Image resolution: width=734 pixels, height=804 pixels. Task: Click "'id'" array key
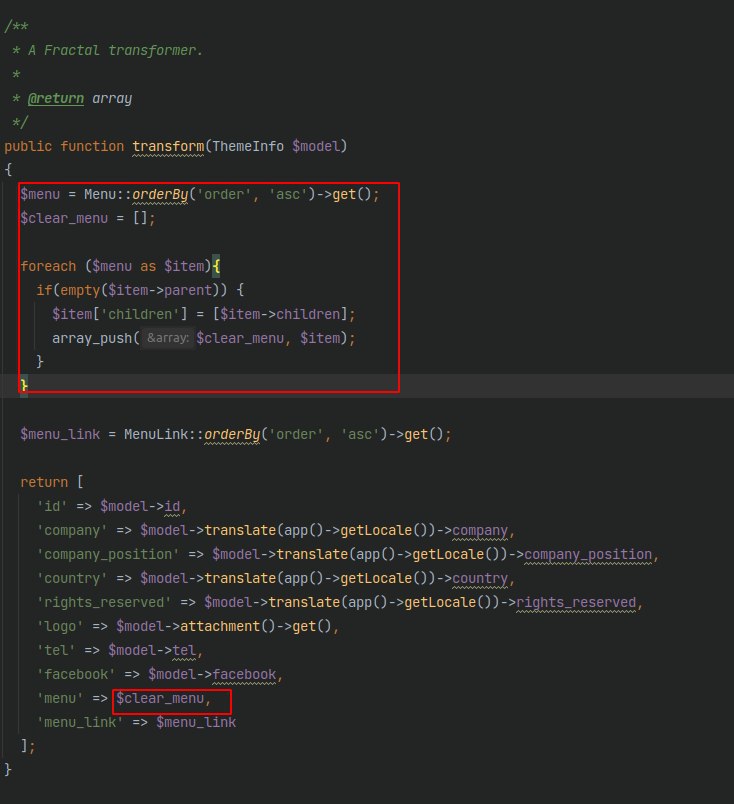(x=52, y=507)
